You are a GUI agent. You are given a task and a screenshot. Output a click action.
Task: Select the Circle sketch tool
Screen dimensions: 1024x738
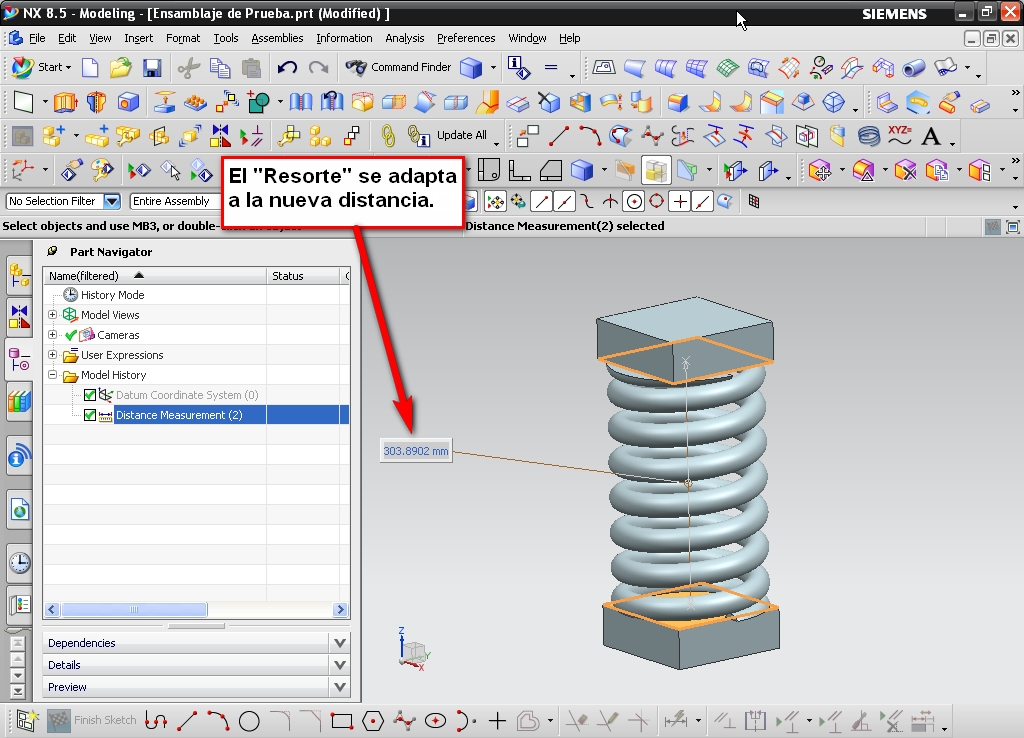[249, 720]
